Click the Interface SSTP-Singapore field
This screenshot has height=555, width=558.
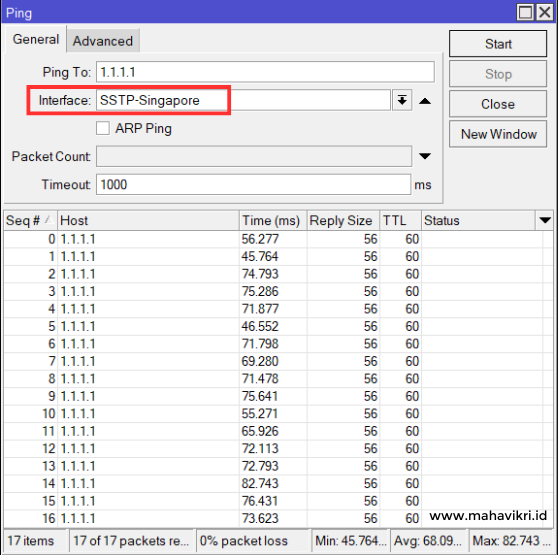[243, 100]
